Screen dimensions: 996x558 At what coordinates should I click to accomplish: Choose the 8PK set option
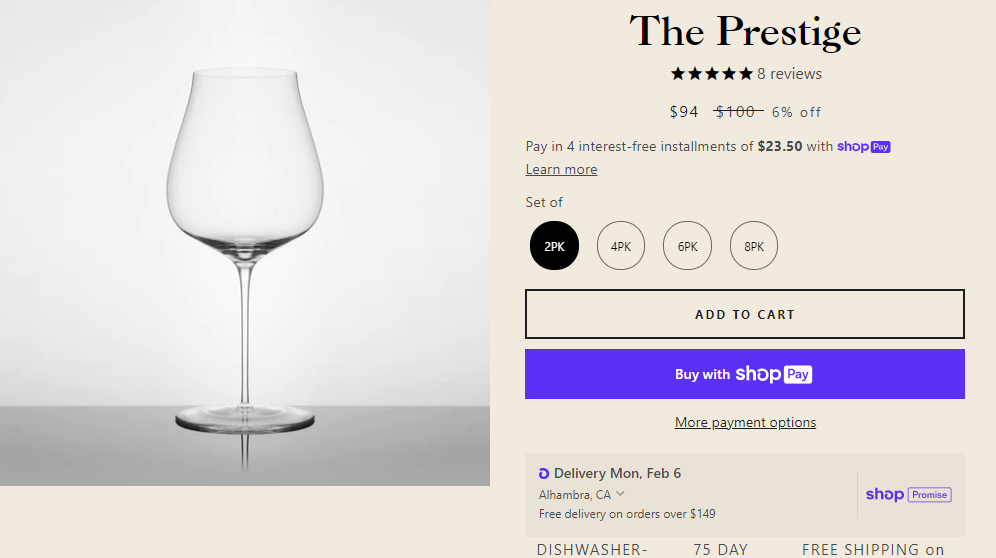[754, 246]
